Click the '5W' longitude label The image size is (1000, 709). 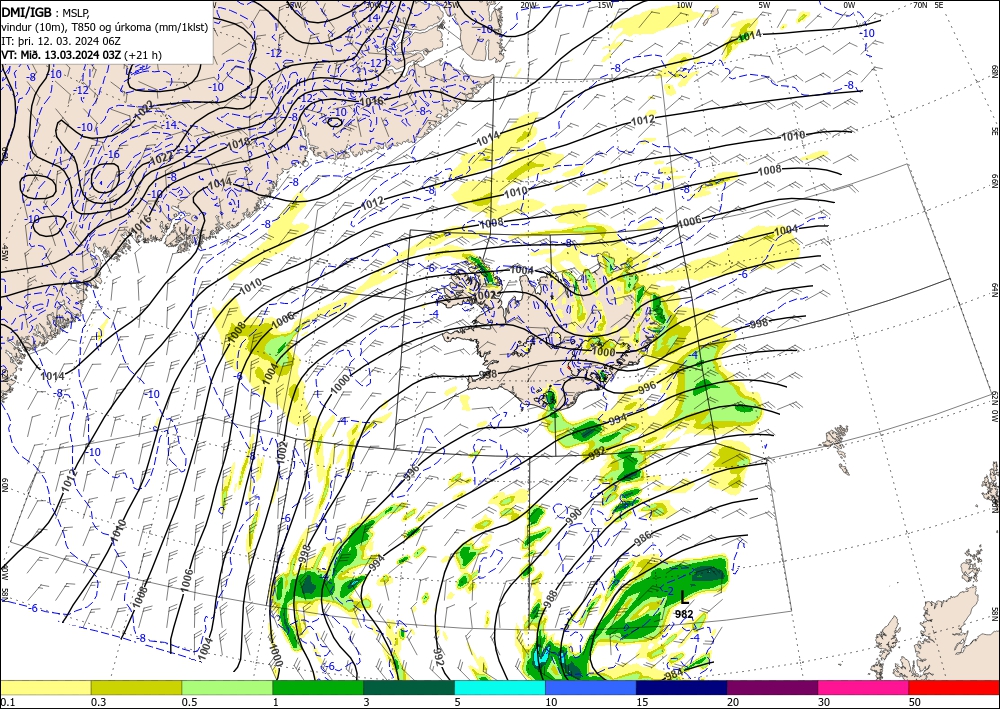point(765,5)
